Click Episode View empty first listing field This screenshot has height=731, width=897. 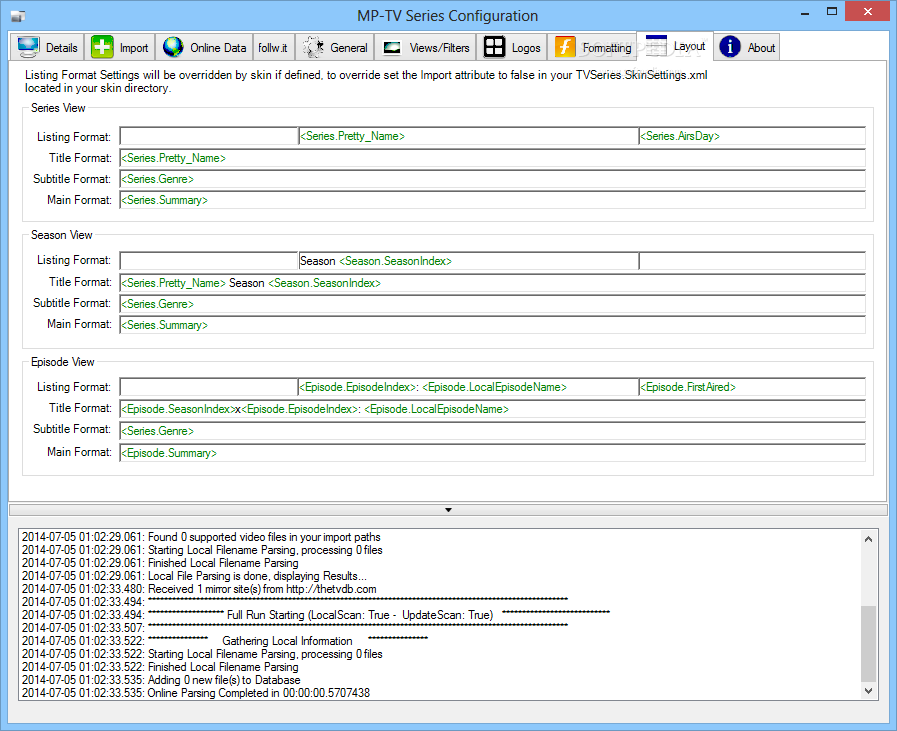tap(209, 387)
